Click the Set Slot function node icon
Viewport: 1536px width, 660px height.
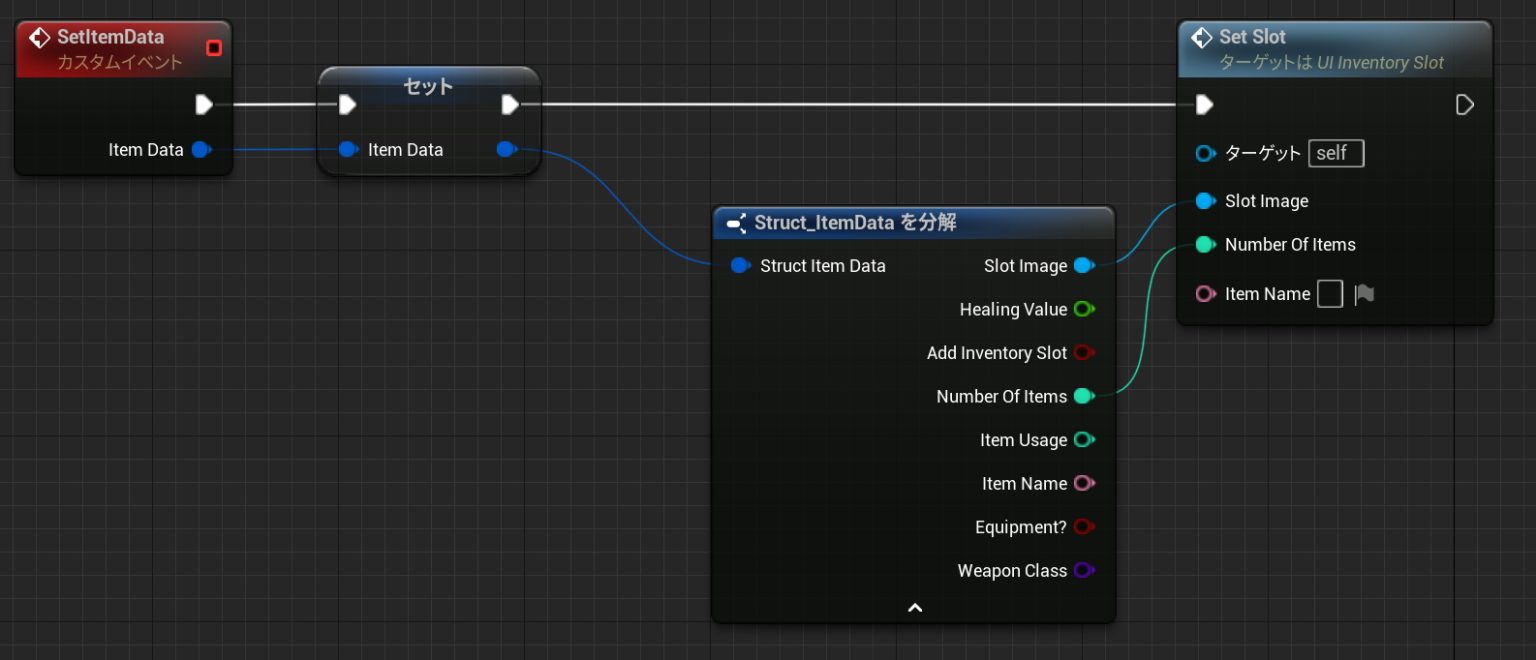1202,38
